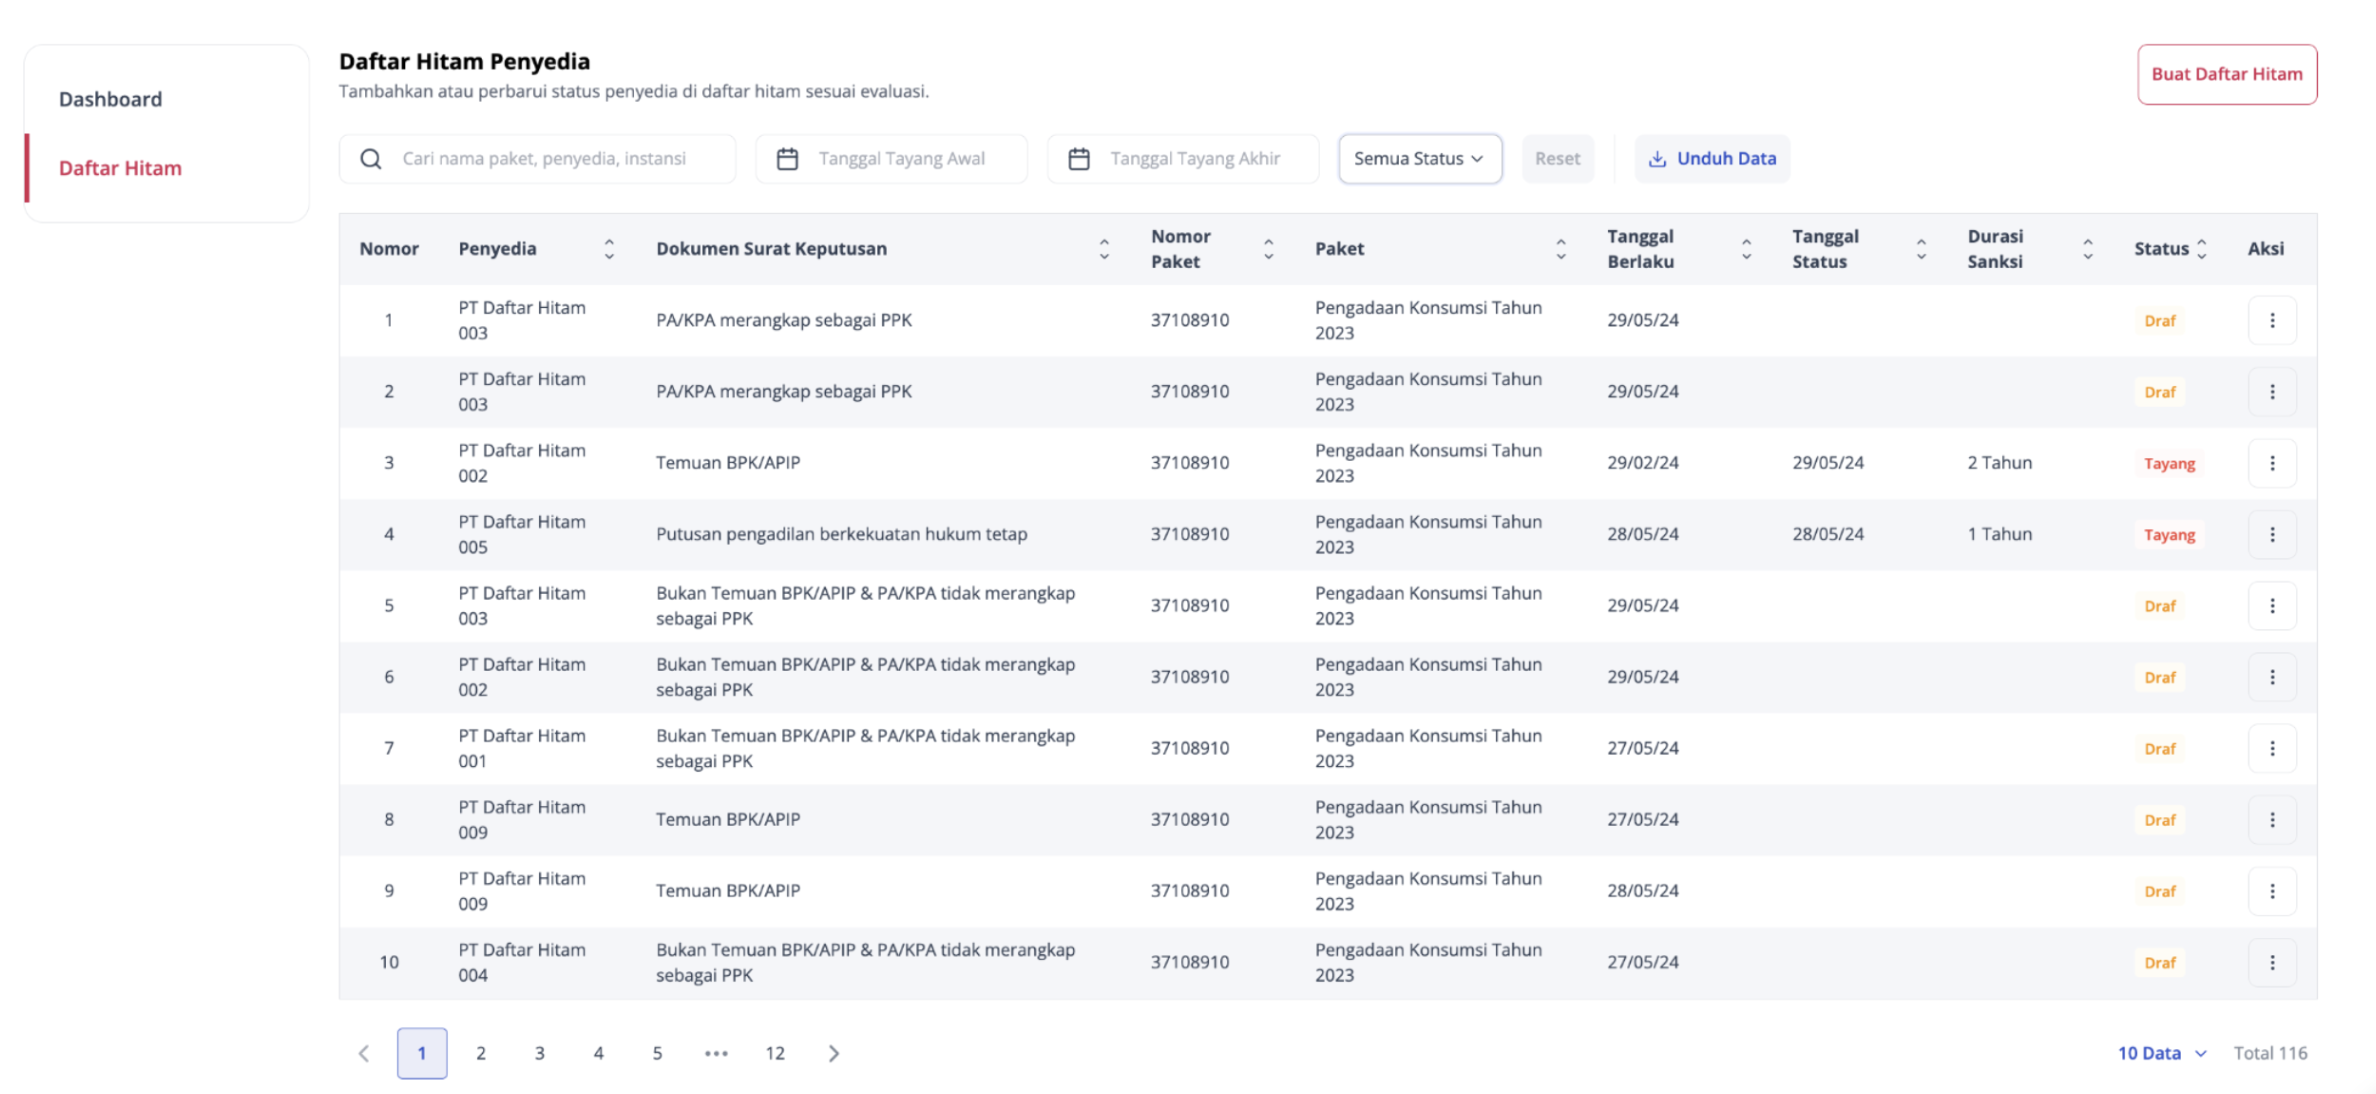2376x1094 pixels.
Task: Open Tanggal Tayang Awal calendar icon
Action: [x=787, y=159]
